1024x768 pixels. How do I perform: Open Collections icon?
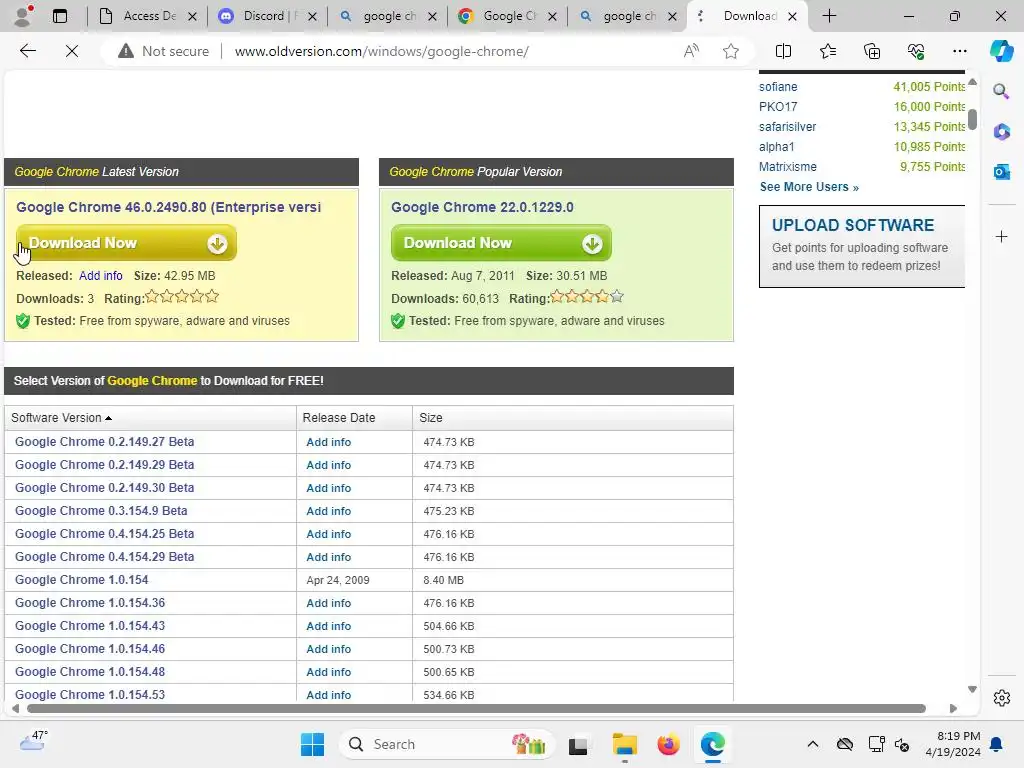point(872,51)
